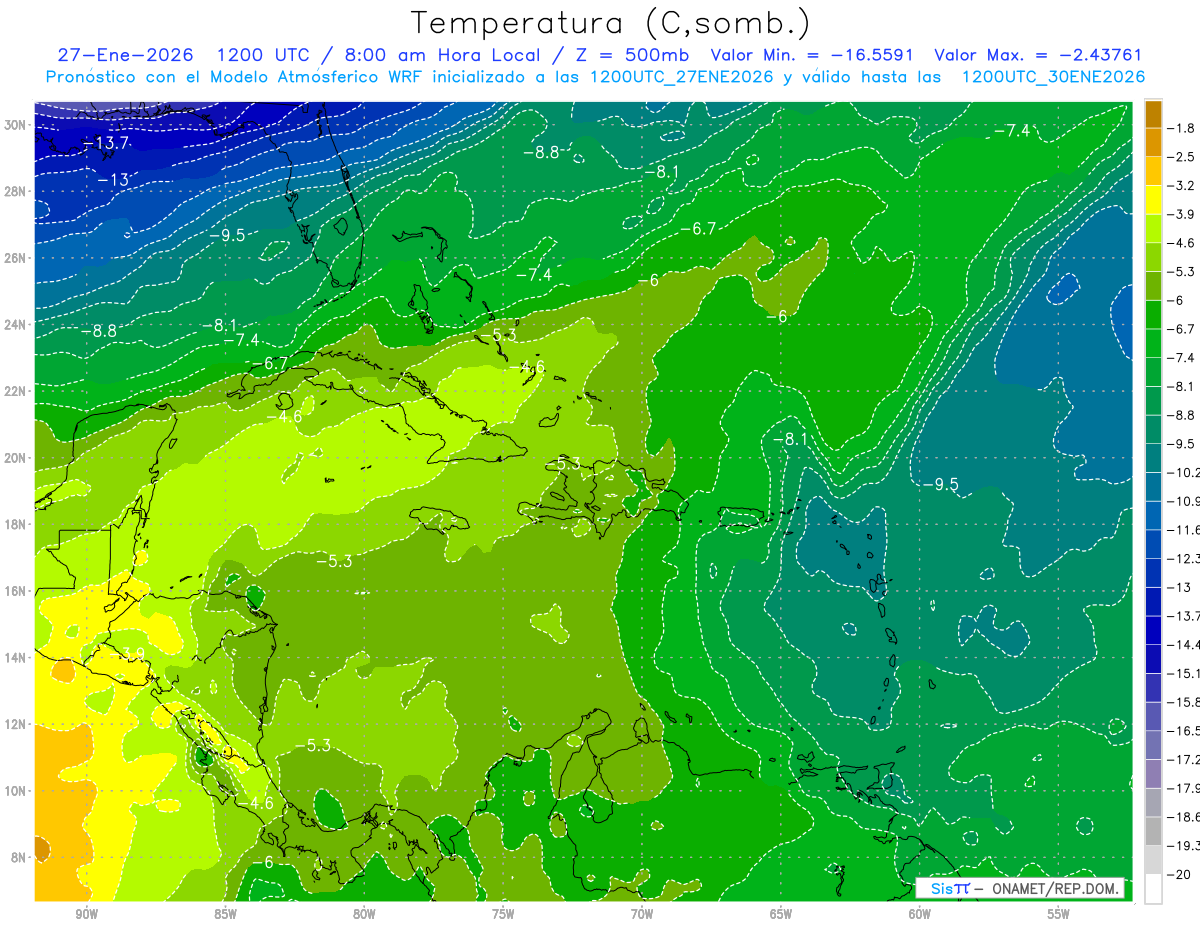
Task: Click the -1.8 colorbar label
Action: 1181,128
